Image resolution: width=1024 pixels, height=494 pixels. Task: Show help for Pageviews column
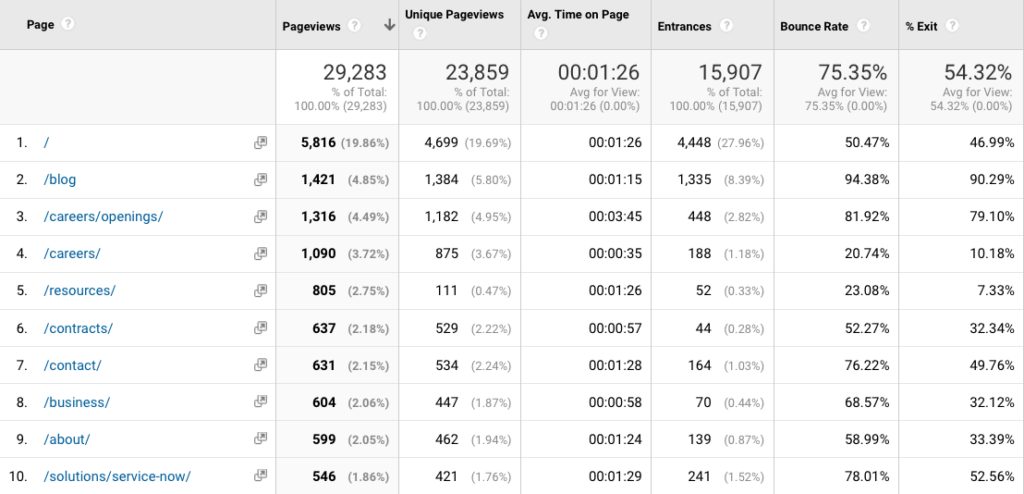pyautogui.click(x=354, y=25)
